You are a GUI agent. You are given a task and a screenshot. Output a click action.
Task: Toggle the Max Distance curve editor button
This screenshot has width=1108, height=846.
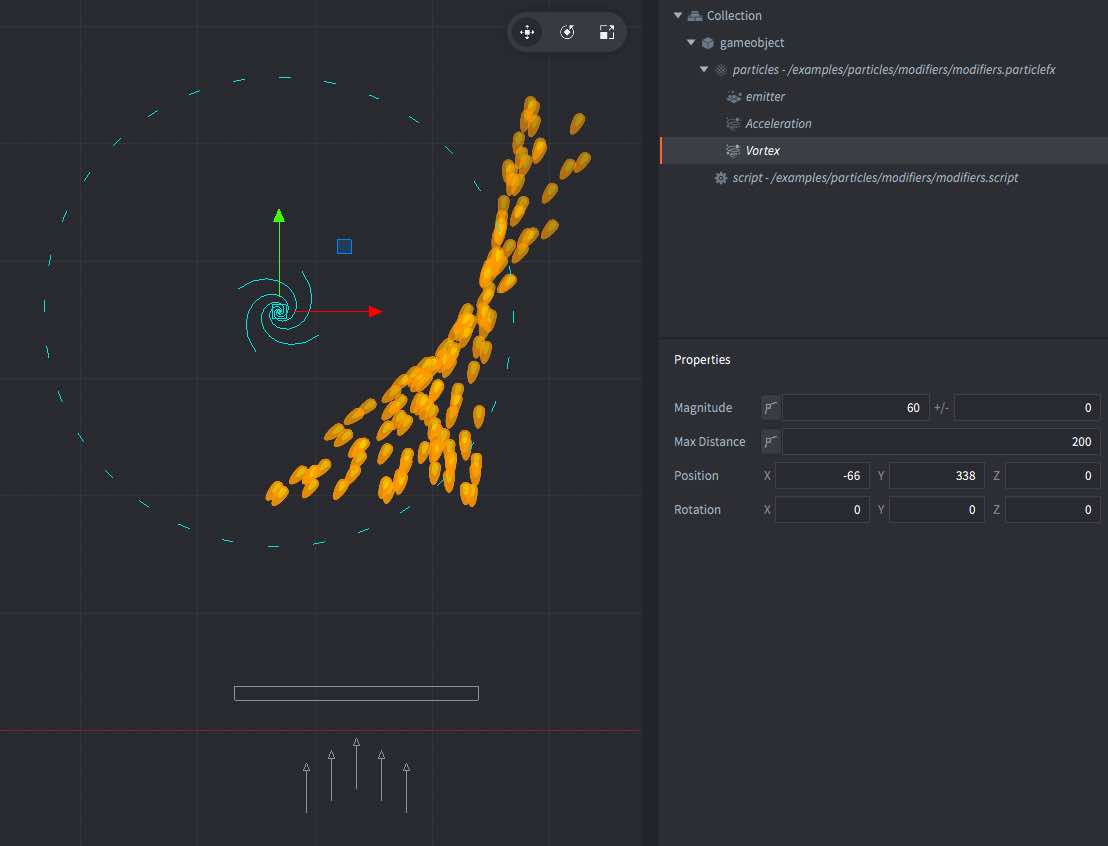(x=768, y=441)
